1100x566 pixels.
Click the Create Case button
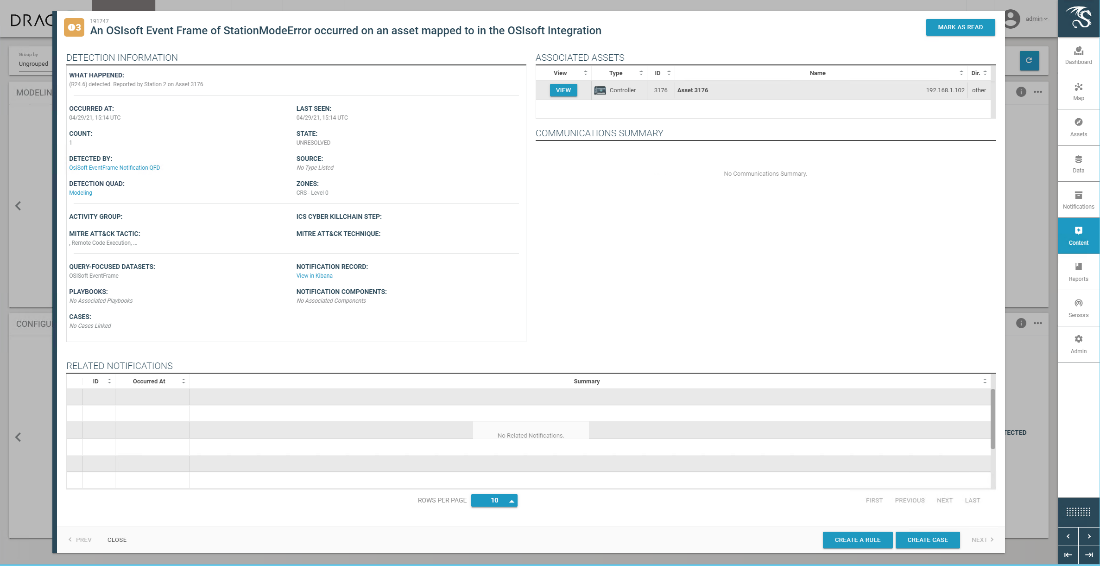(927, 540)
